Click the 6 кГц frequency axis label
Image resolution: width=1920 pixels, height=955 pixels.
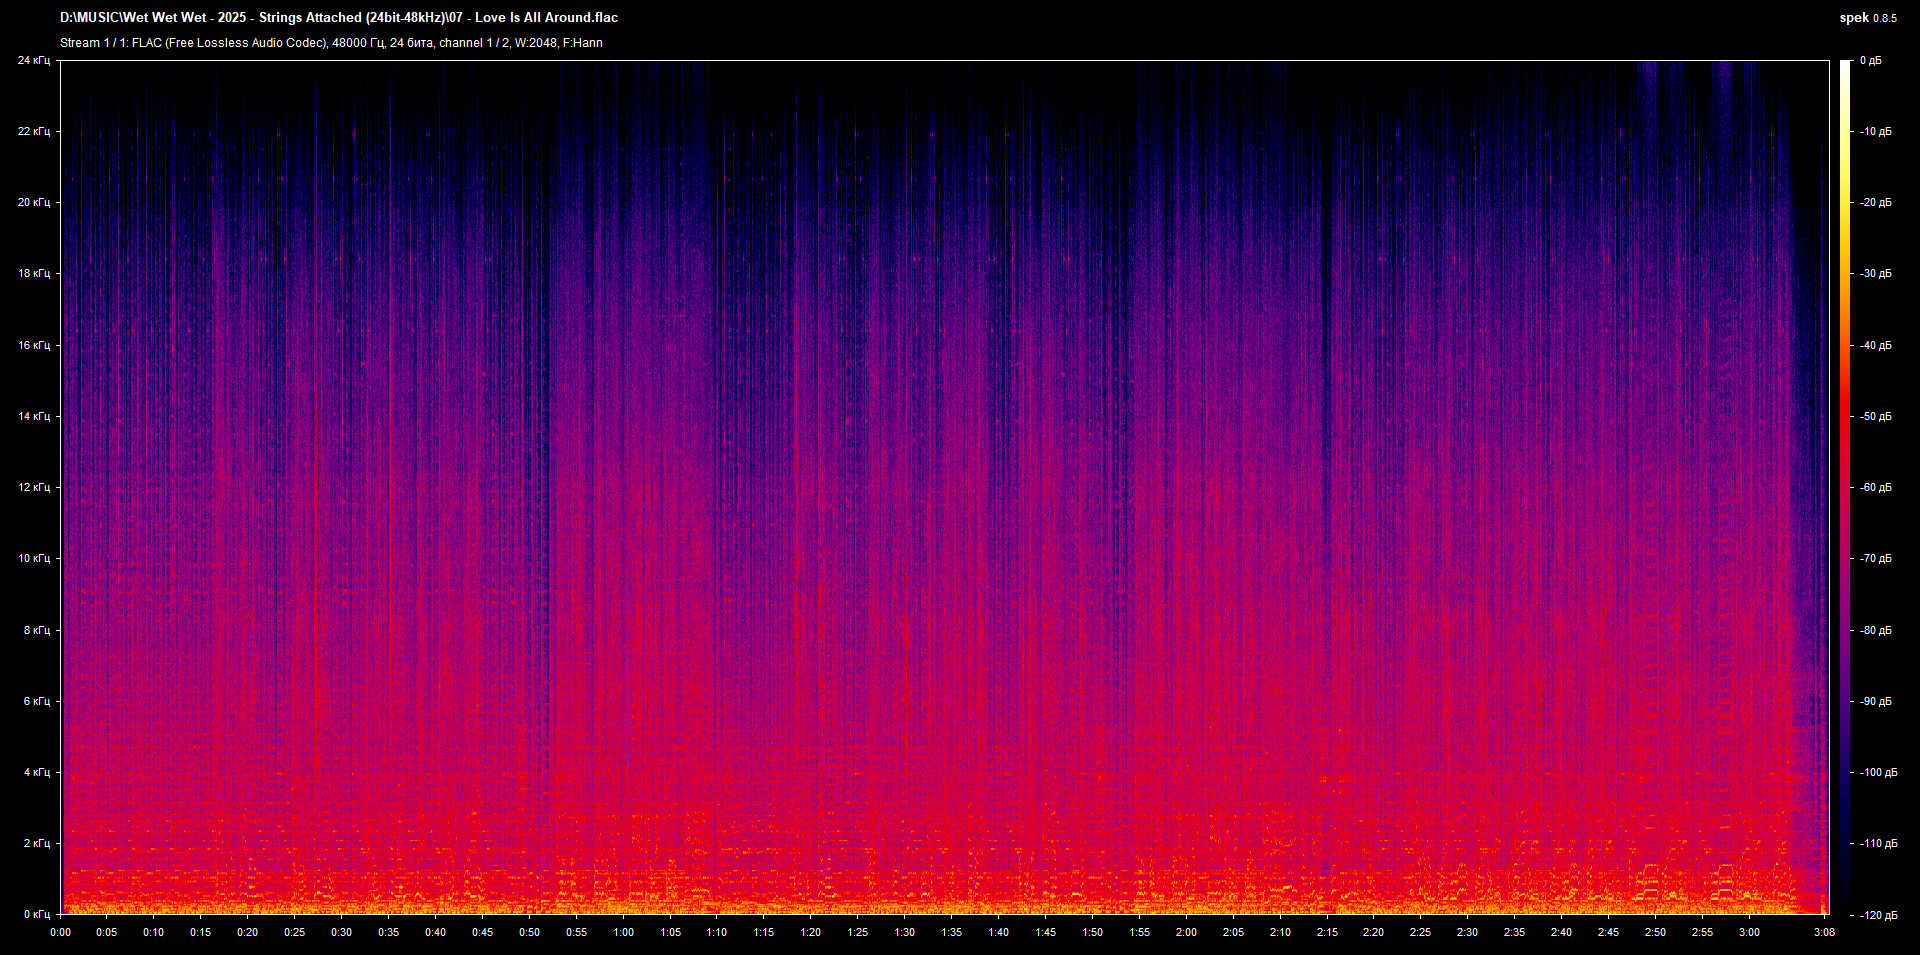coord(37,702)
